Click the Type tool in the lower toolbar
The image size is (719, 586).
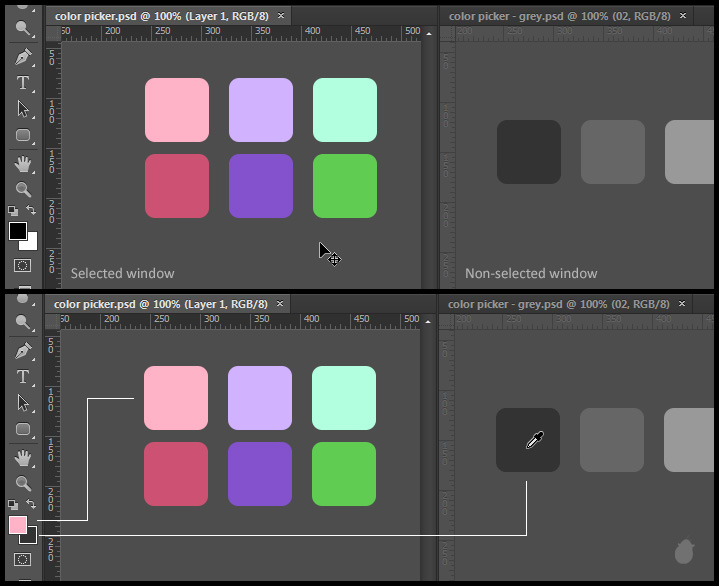point(22,377)
